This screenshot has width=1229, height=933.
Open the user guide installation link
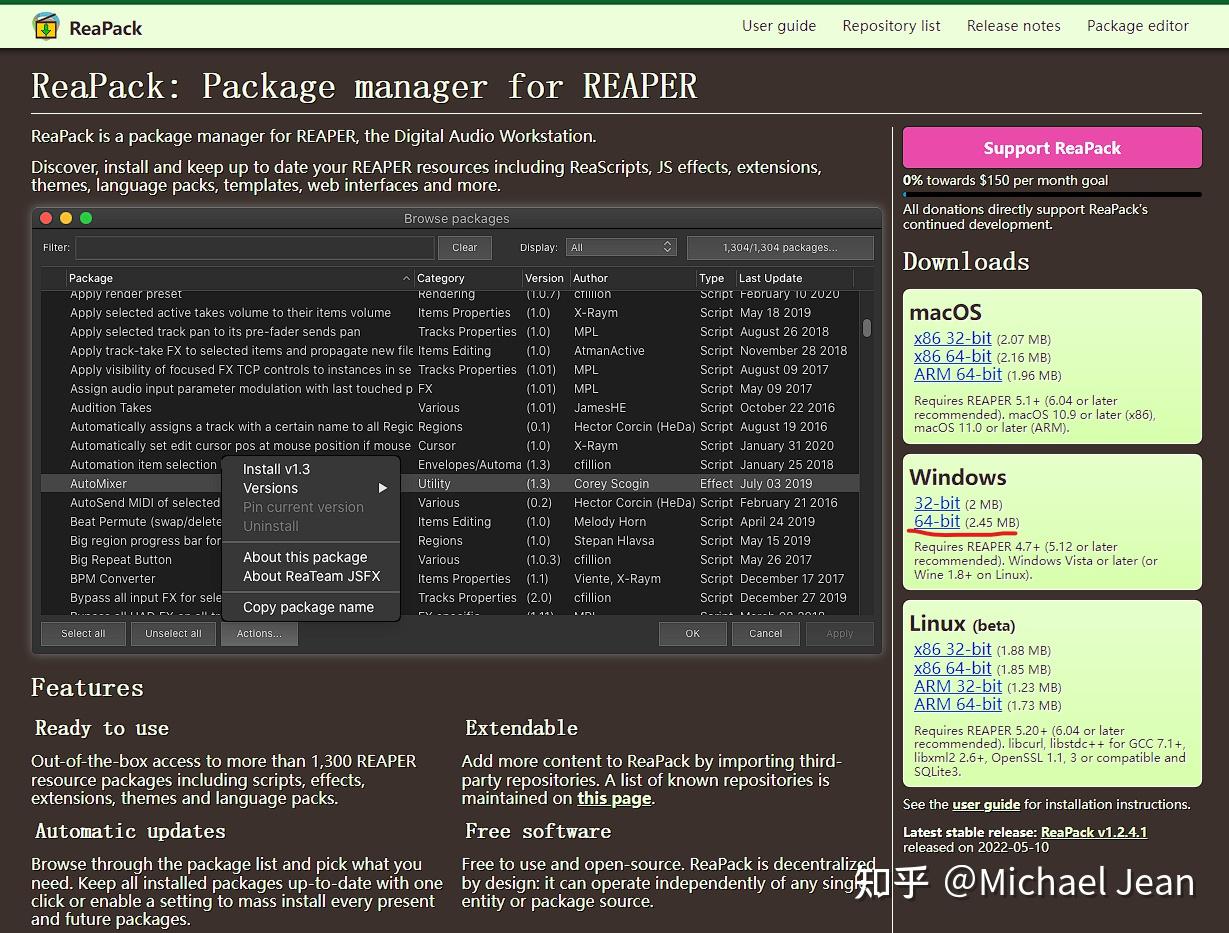pos(986,804)
